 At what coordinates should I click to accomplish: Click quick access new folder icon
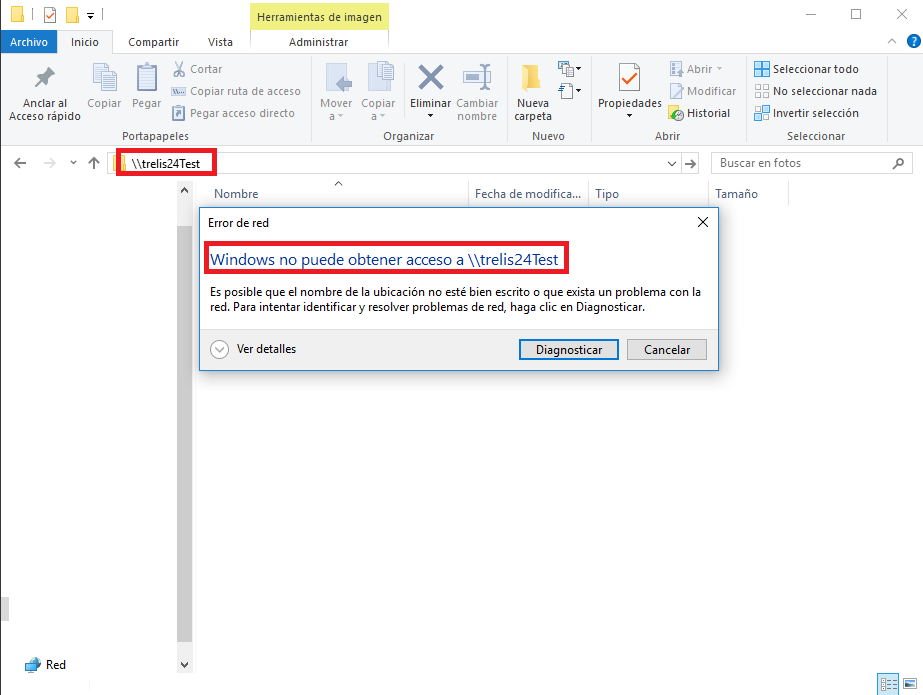coord(72,14)
